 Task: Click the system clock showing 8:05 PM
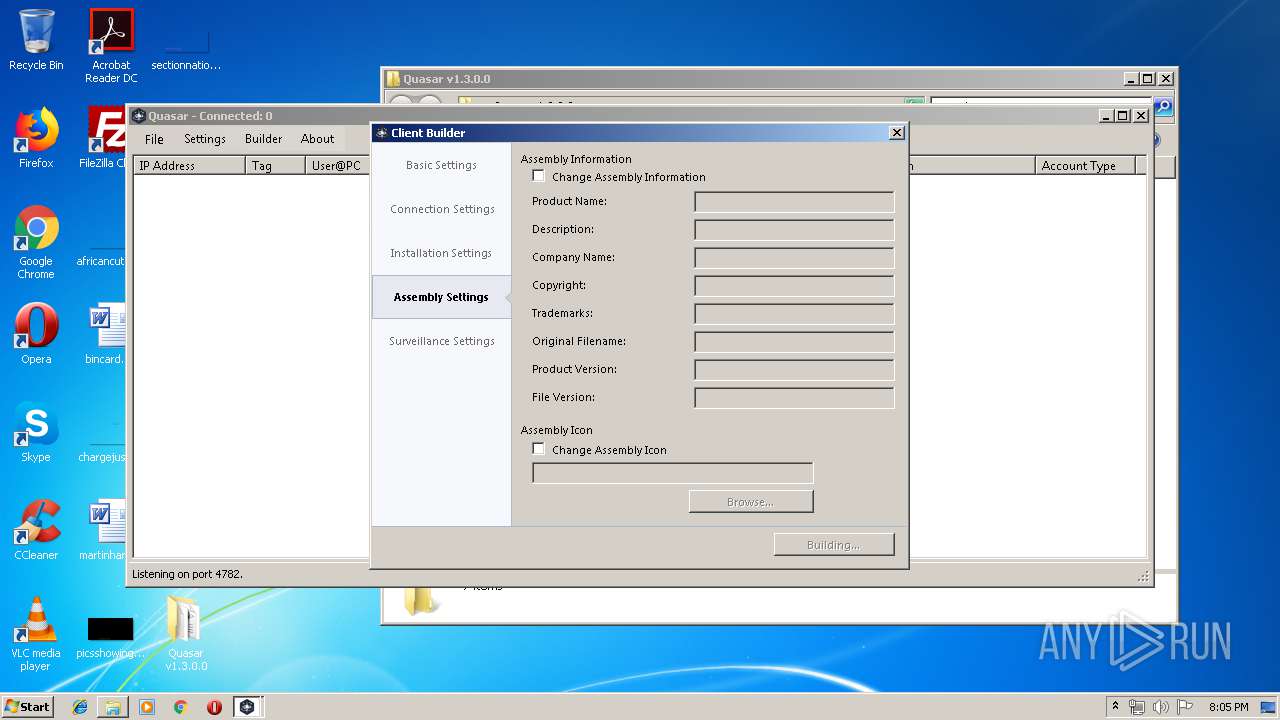click(x=1229, y=707)
